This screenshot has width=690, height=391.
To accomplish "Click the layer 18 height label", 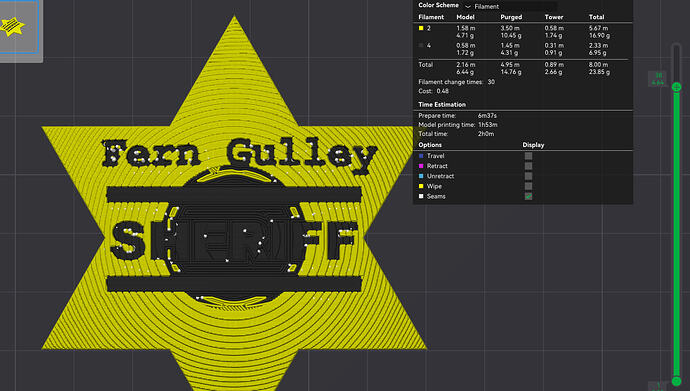I will coord(658,79).
